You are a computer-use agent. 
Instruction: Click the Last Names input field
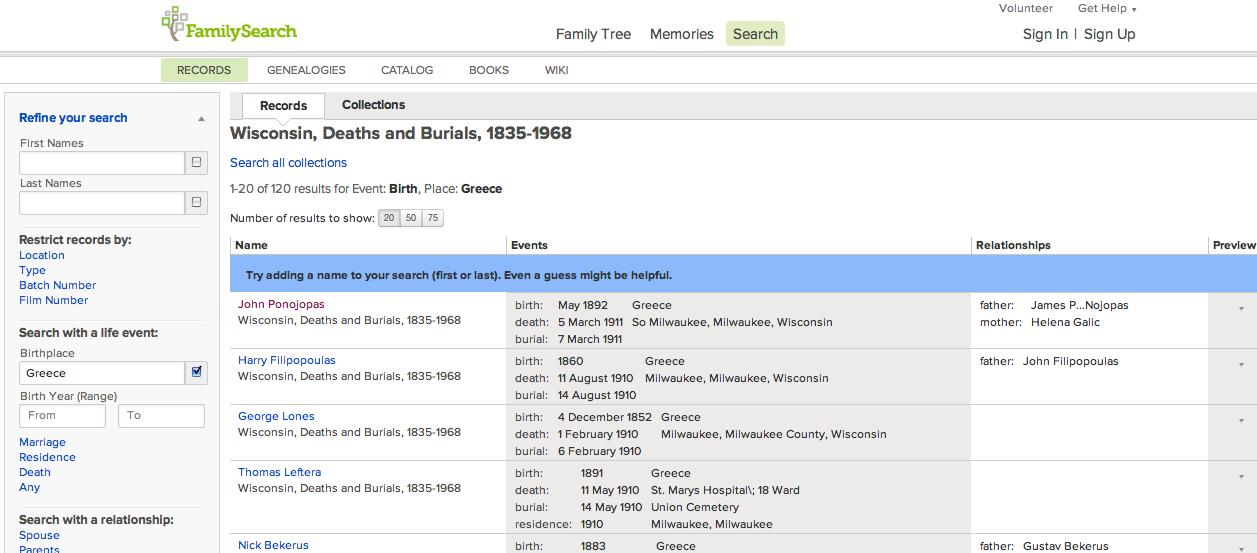point(102,203)
